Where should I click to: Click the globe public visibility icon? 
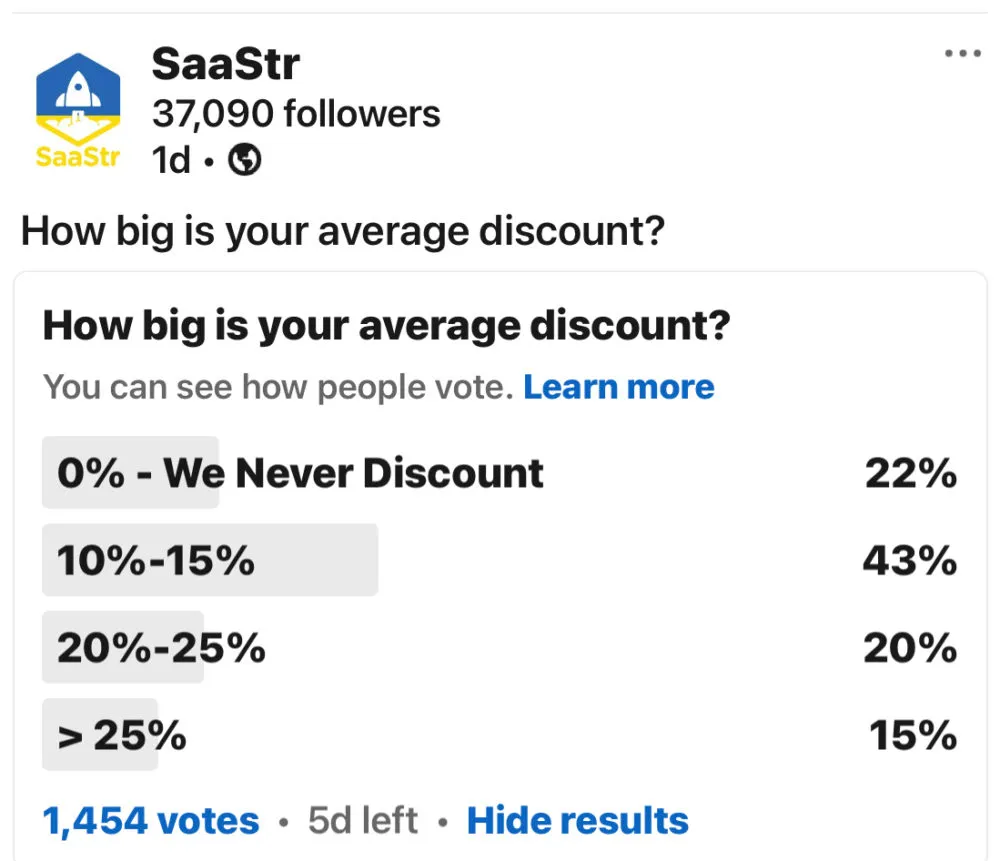point(245,160)
